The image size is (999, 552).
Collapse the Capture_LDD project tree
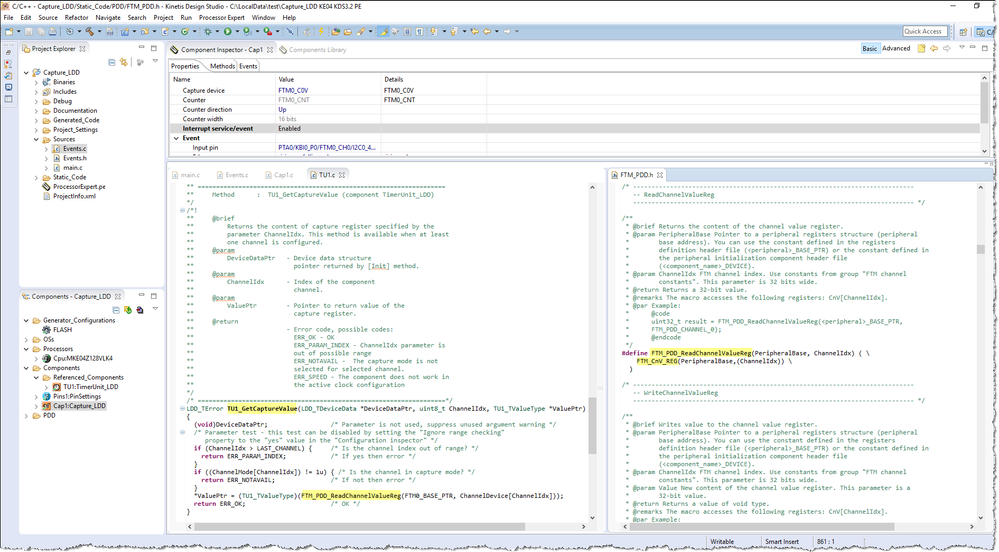[26, 73]
